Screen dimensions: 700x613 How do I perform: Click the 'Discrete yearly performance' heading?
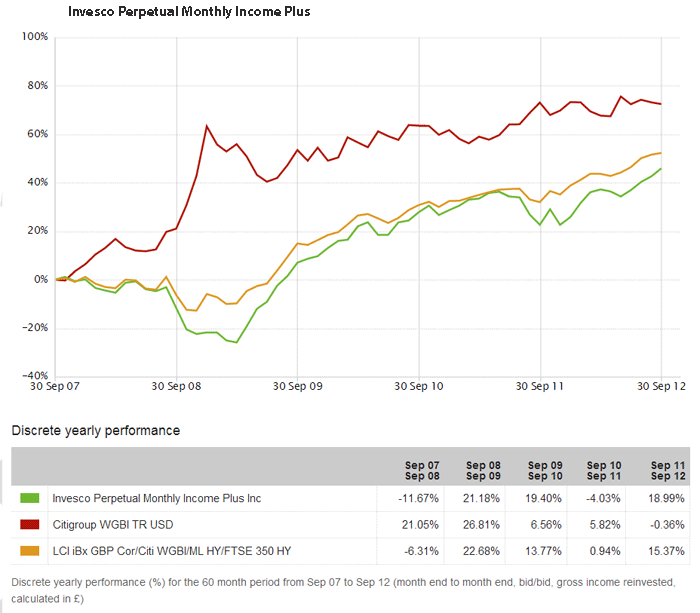[x=96, y=430]
